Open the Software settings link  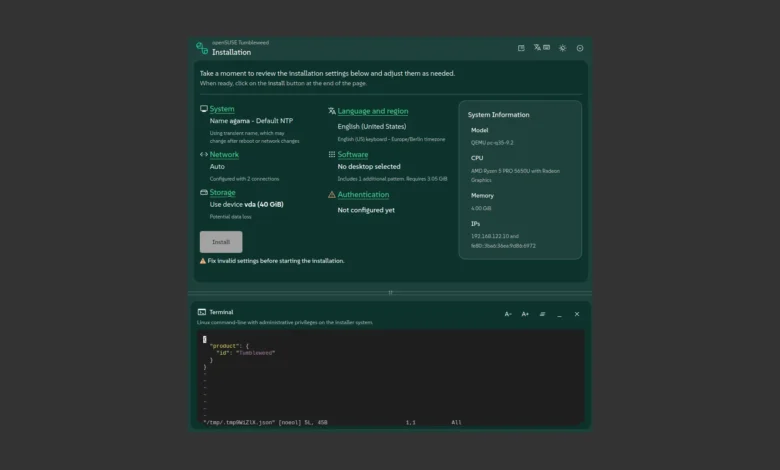tap(353, 154)
